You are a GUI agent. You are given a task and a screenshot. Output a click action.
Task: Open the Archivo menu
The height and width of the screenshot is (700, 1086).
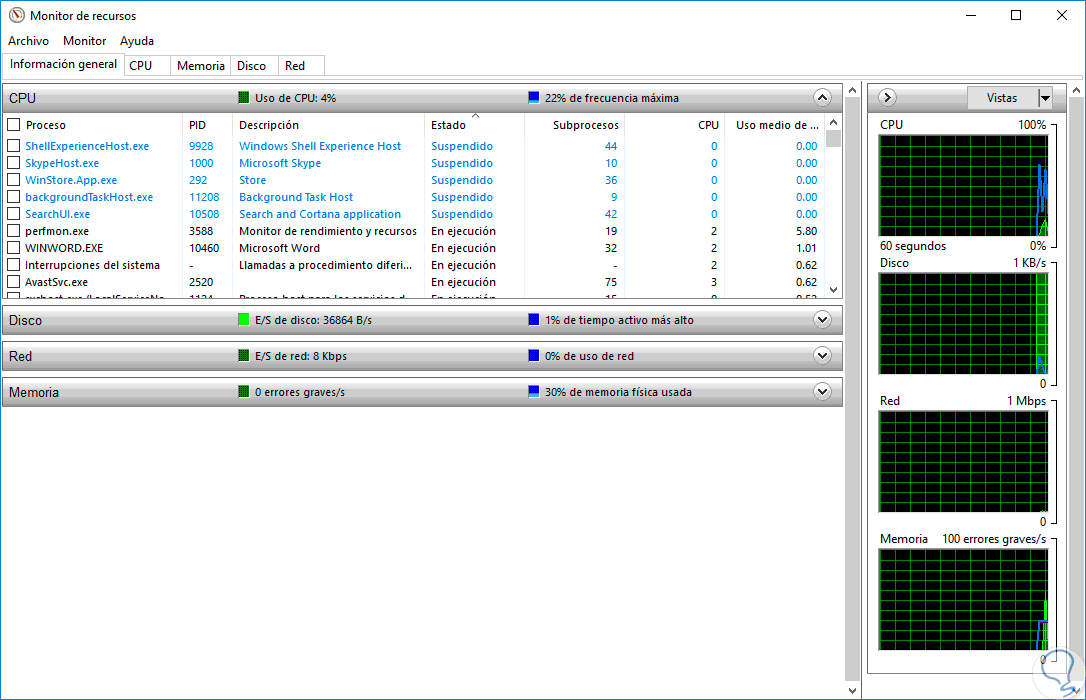pos(28,41)
